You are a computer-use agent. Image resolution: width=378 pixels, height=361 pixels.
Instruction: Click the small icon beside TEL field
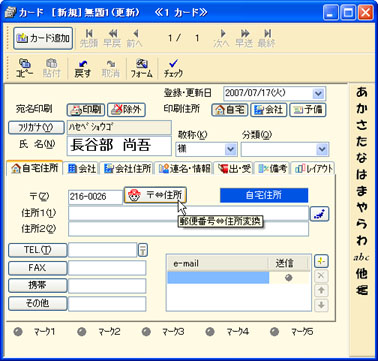[143, 250]
